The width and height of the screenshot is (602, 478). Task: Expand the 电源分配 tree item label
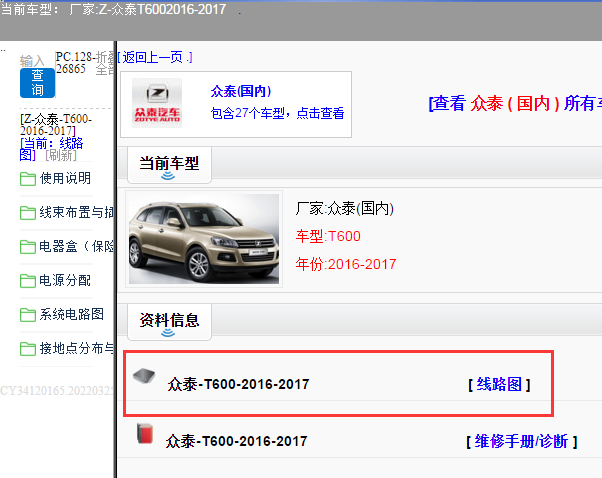coord(65,281)
